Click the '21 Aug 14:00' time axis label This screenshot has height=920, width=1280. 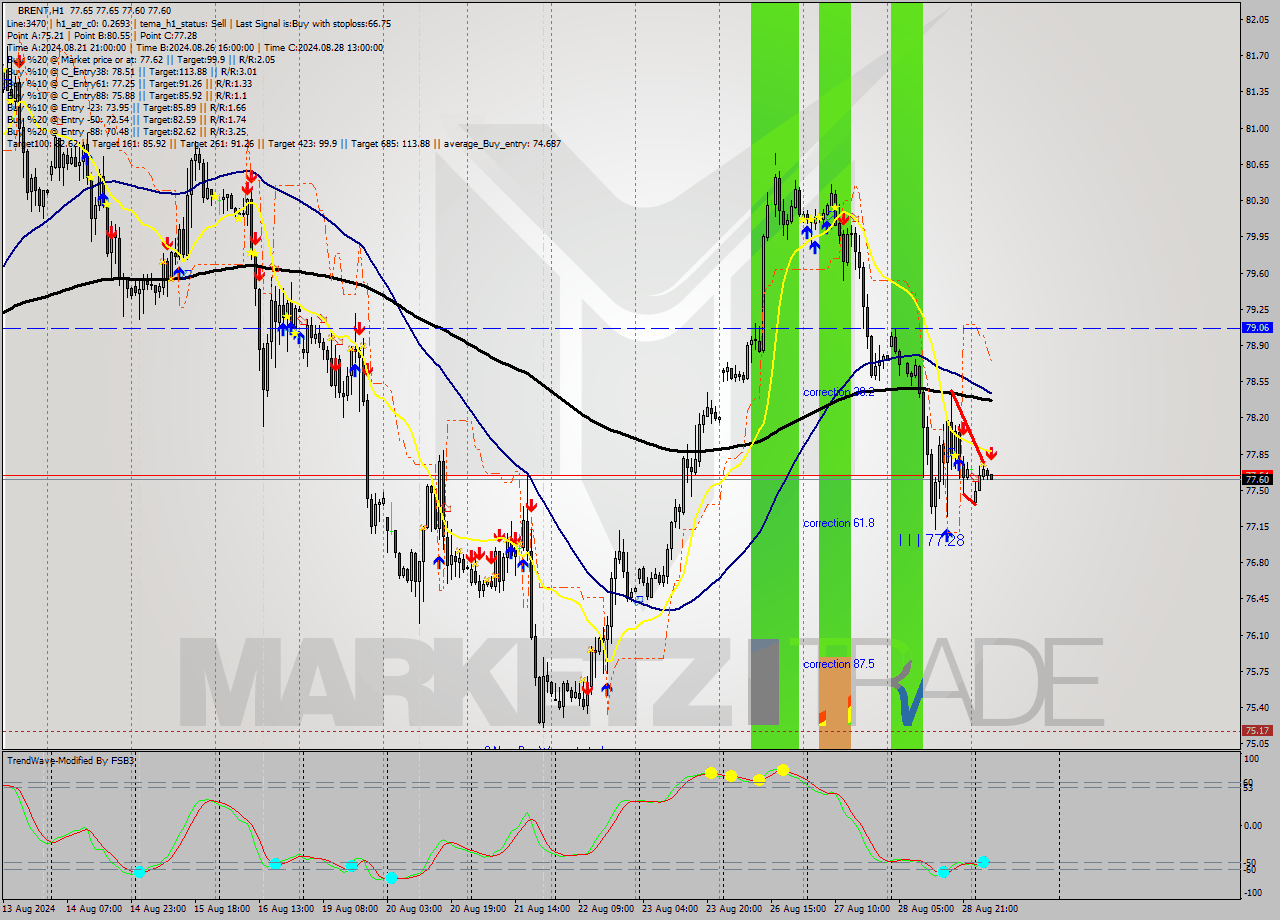544,909
